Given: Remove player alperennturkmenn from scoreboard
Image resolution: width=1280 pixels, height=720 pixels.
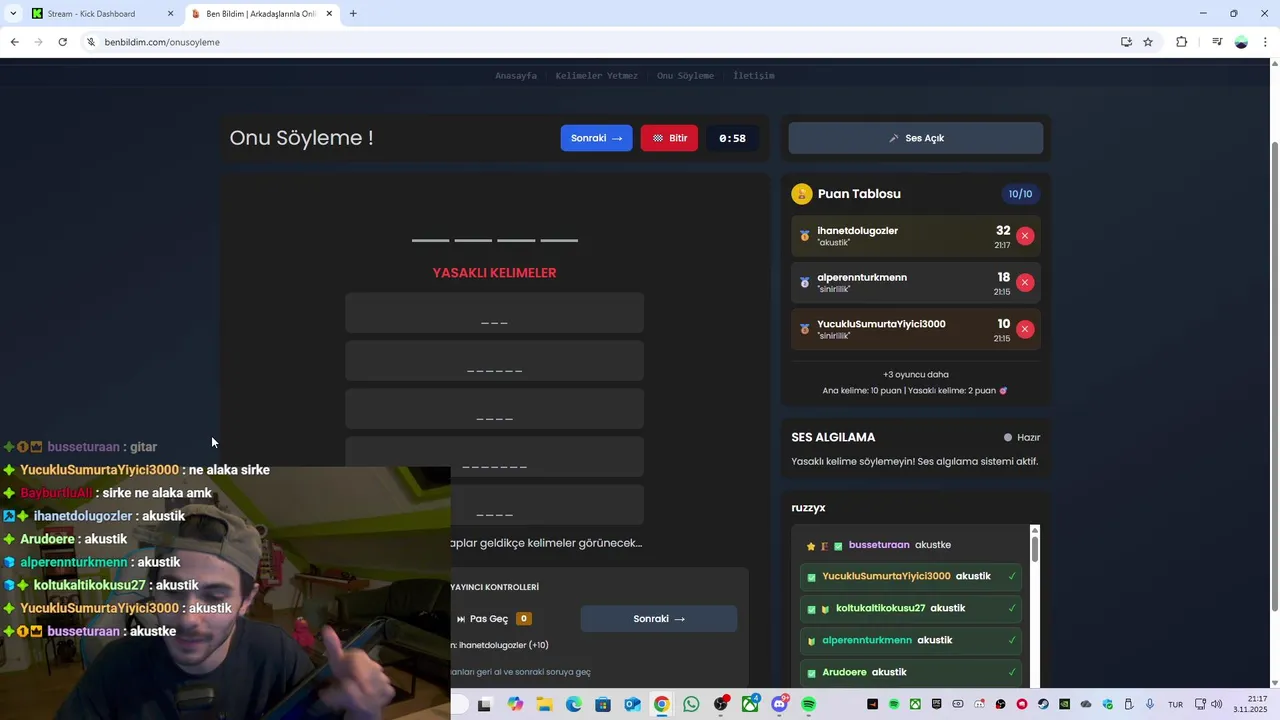Looking at the screenshot, I should 1025,283.
